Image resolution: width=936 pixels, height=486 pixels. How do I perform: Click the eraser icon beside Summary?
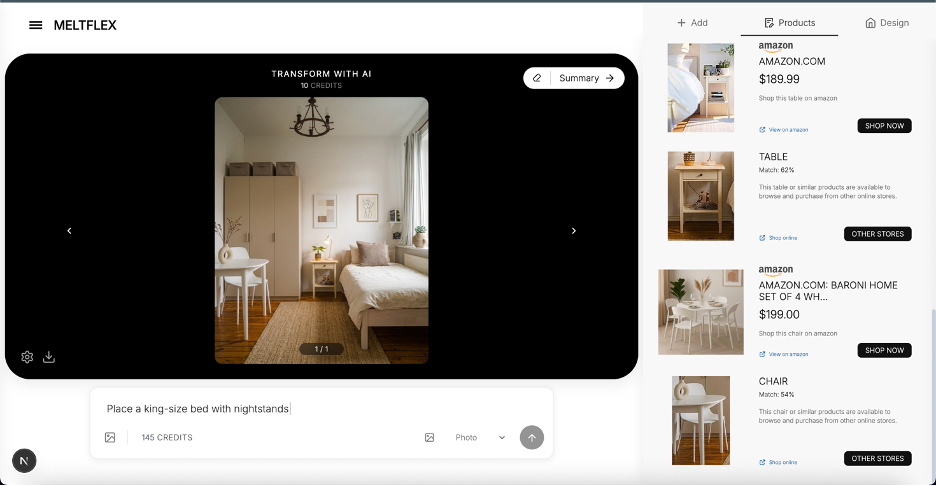point(537,78)
